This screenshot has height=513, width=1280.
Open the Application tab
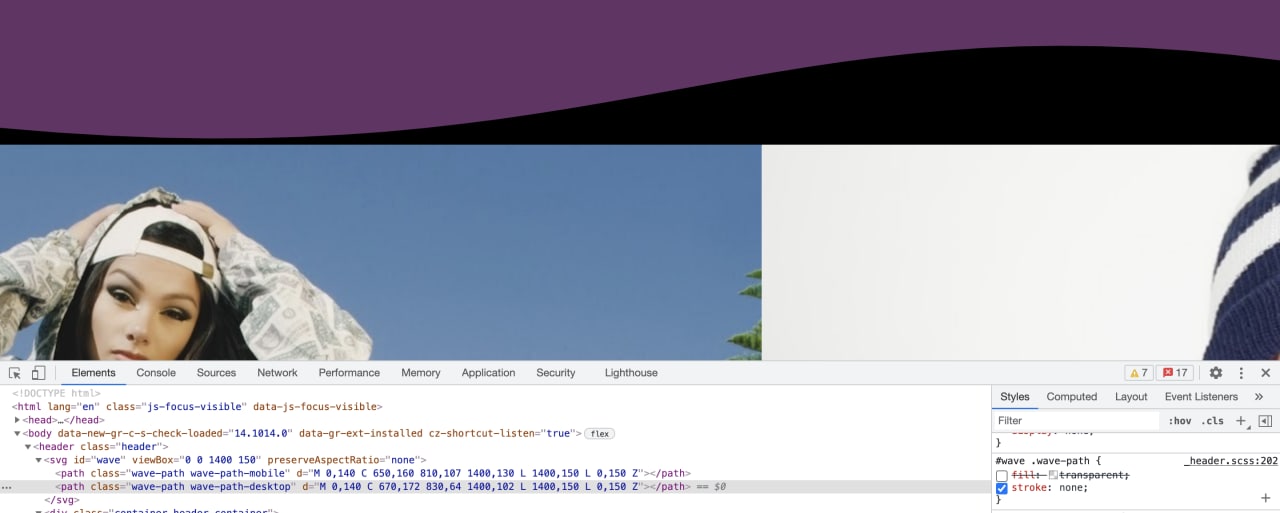pyautogui.click(x=488, y=373)
